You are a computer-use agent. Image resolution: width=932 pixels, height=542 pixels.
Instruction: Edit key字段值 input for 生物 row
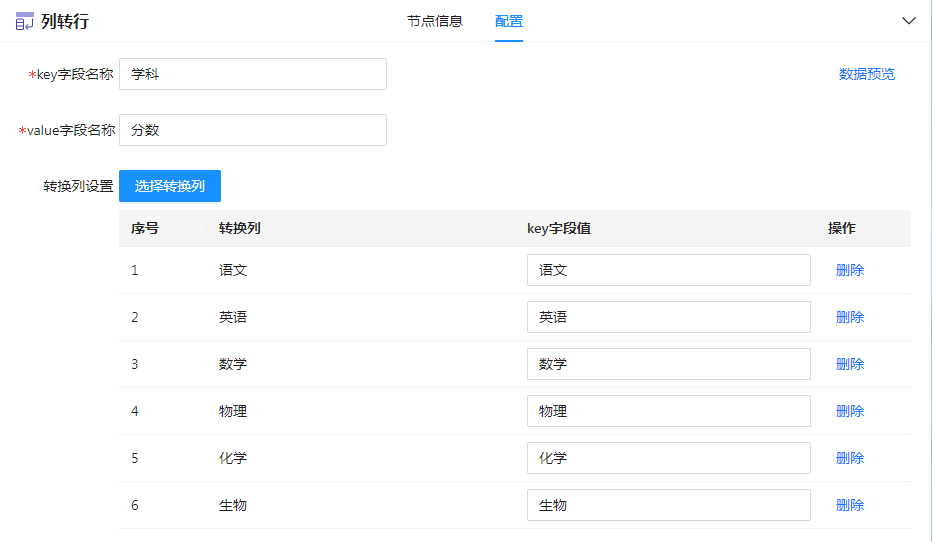[x=668, y=505]
